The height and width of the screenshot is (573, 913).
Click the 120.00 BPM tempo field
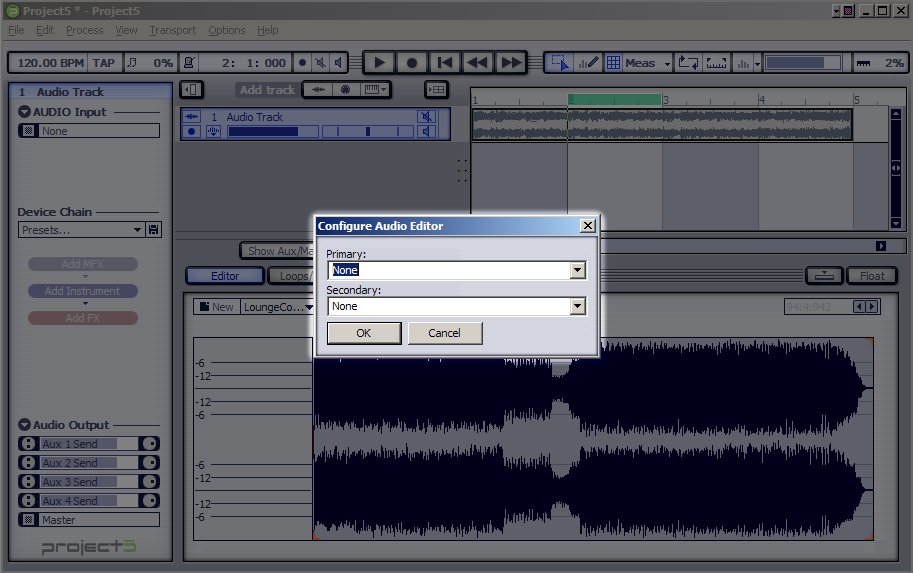(x=50, y=63)
